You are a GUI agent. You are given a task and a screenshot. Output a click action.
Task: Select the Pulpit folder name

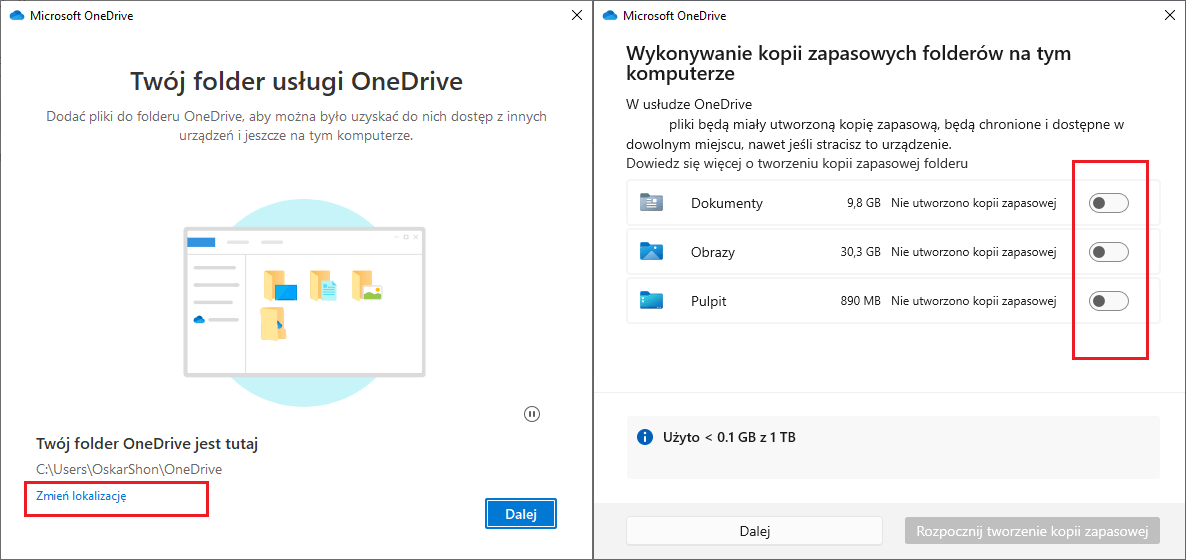(709, 301)
